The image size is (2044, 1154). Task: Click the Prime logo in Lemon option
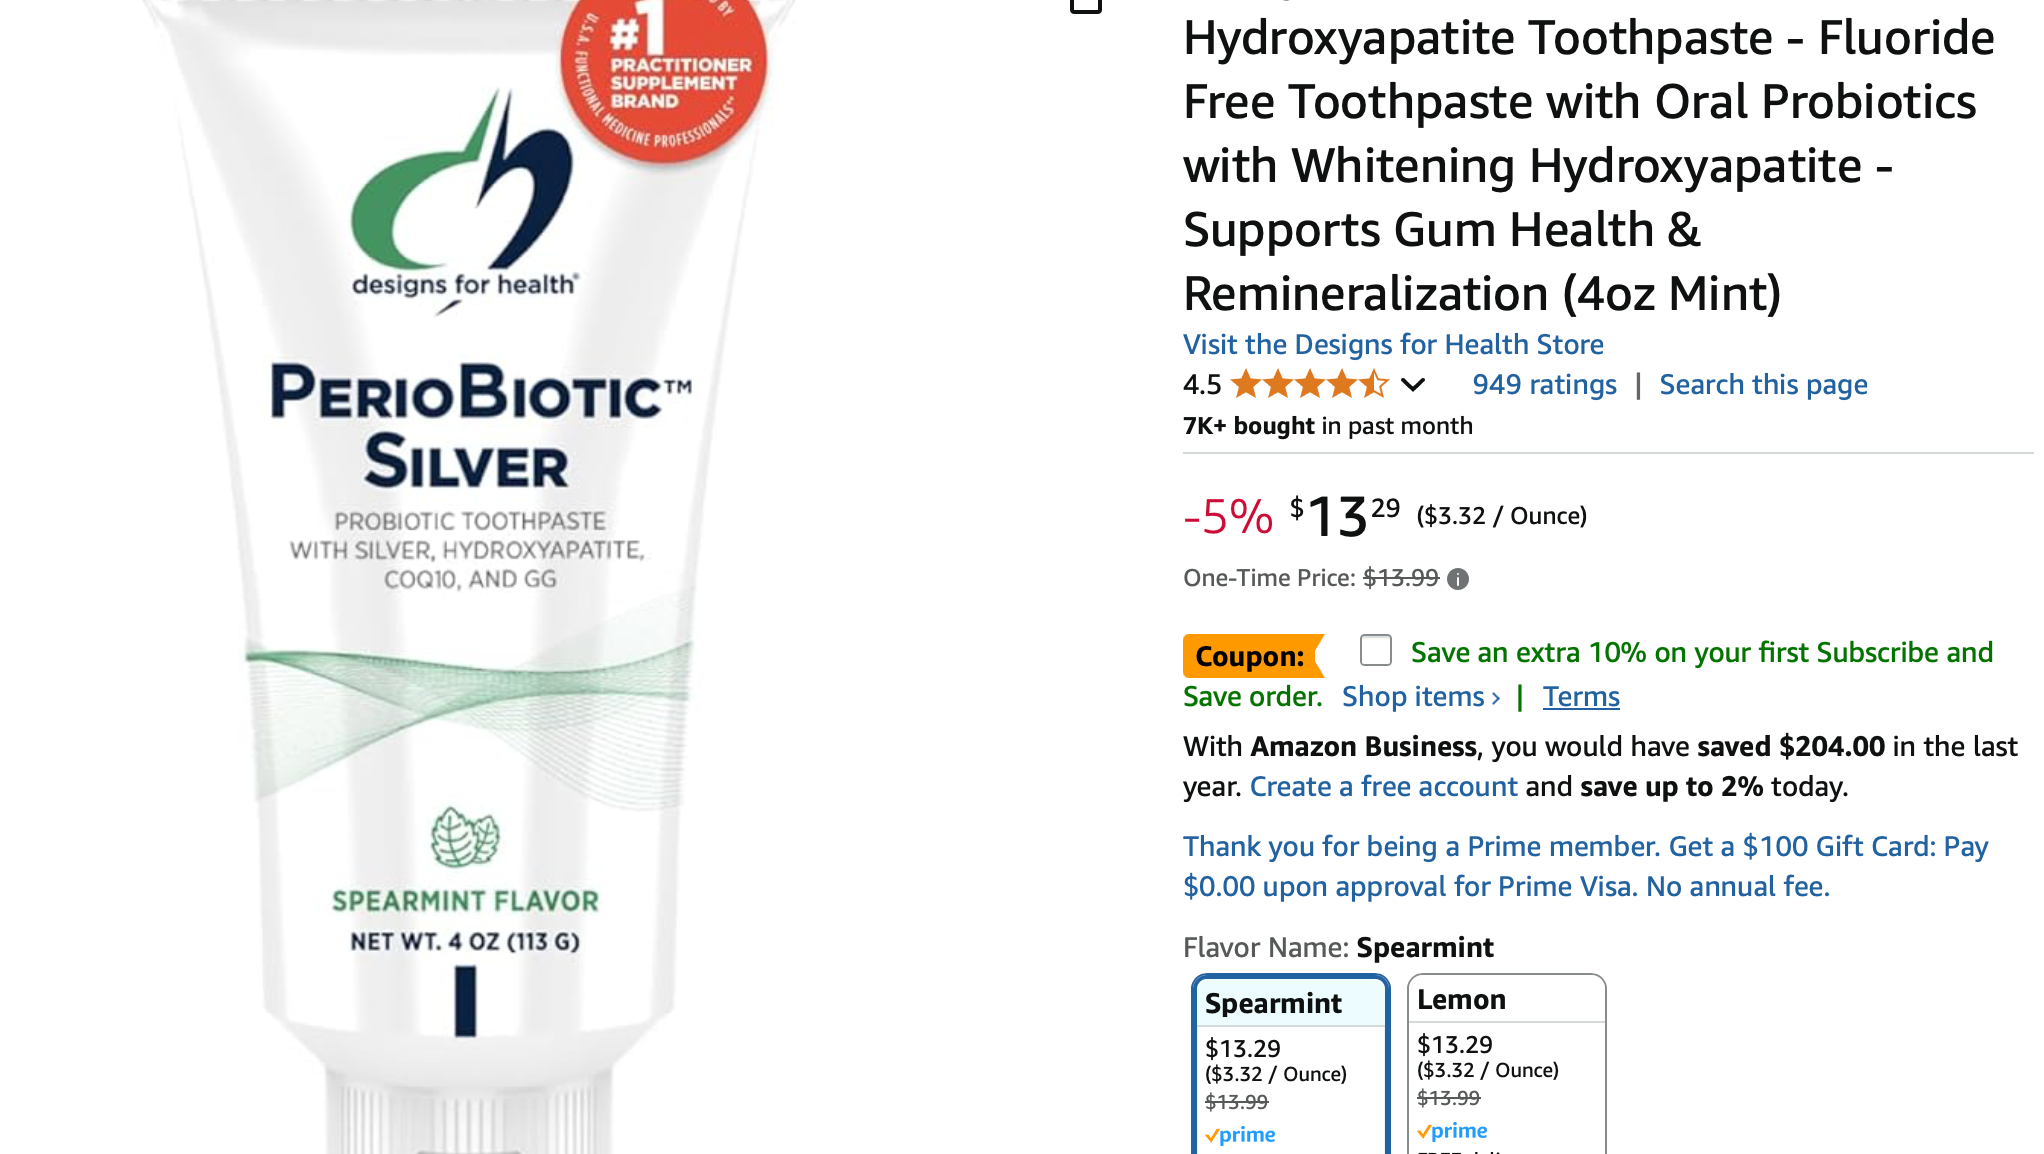pyautogui.click(x=1452, y=1131)
